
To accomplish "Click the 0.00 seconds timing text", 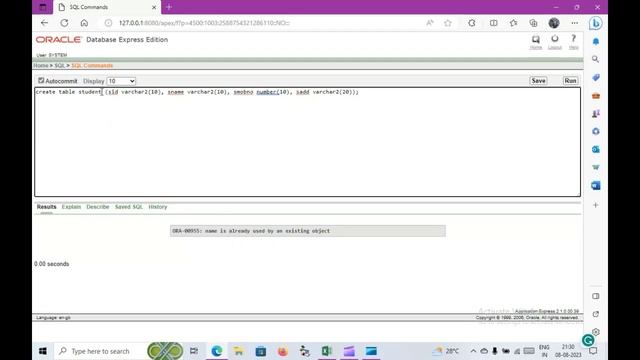I will tap(51, 264).
